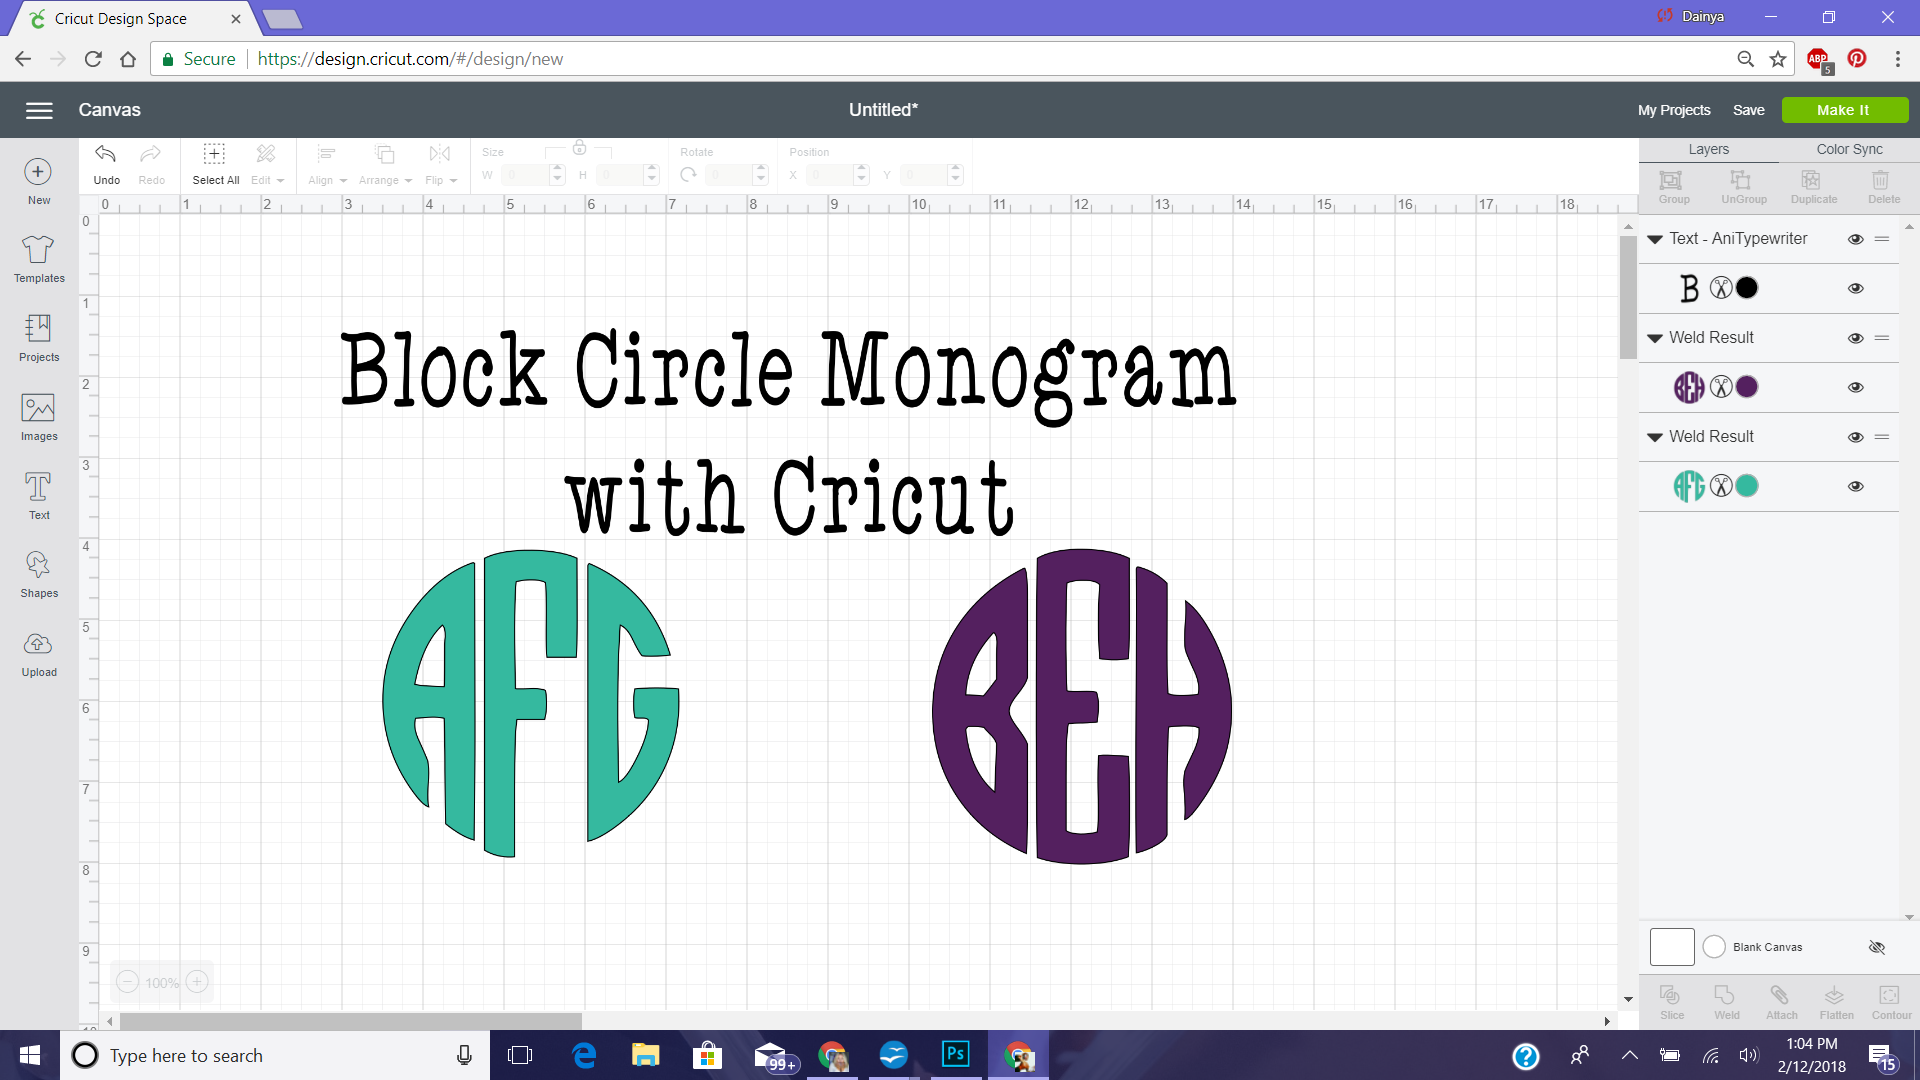Click the Attach tool
This screenshot has width=1920, height=1080.
pos(1781,1002)
